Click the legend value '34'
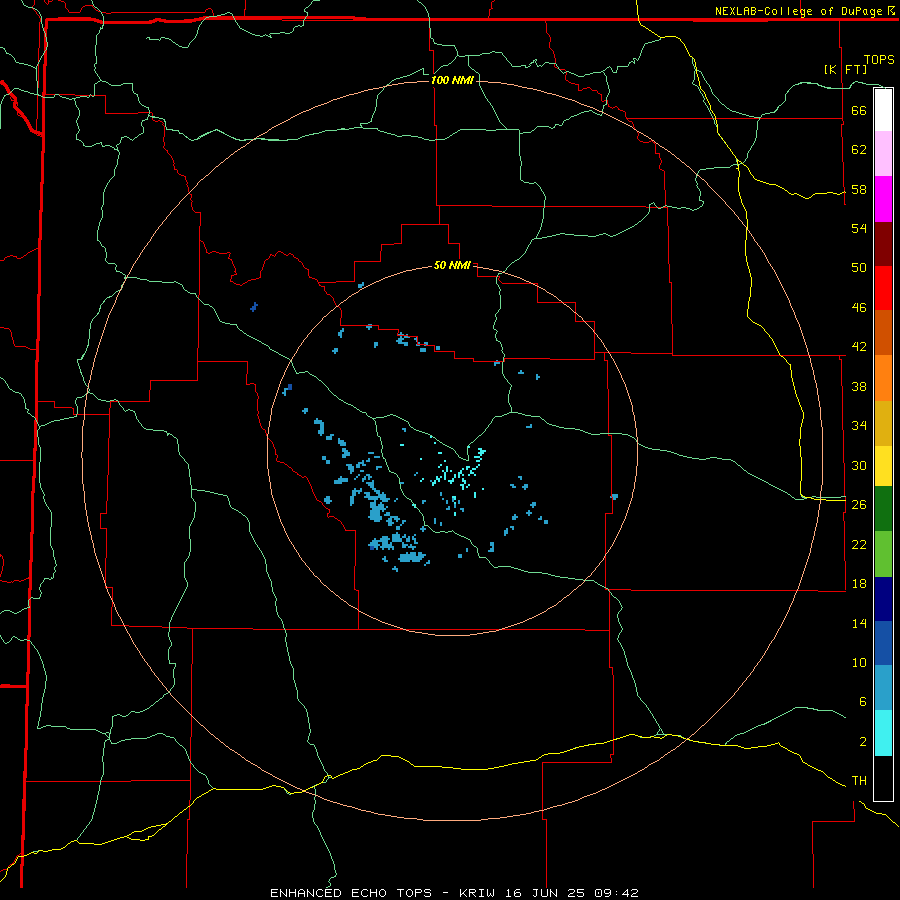 (859, 425)
